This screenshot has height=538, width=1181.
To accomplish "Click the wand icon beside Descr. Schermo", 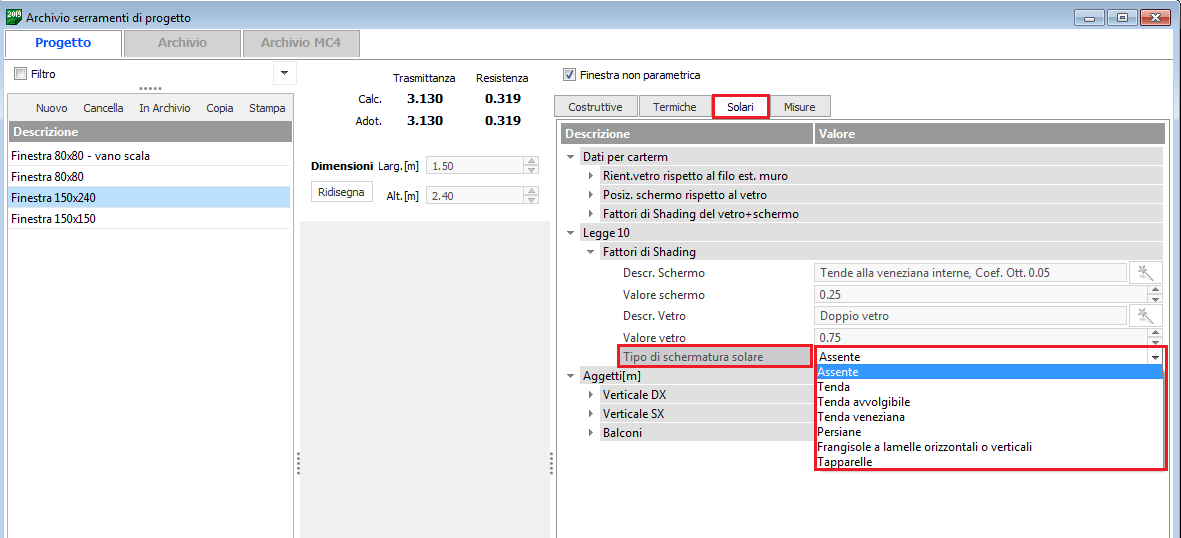I will pyautogui.click(x=1145, y=273).
